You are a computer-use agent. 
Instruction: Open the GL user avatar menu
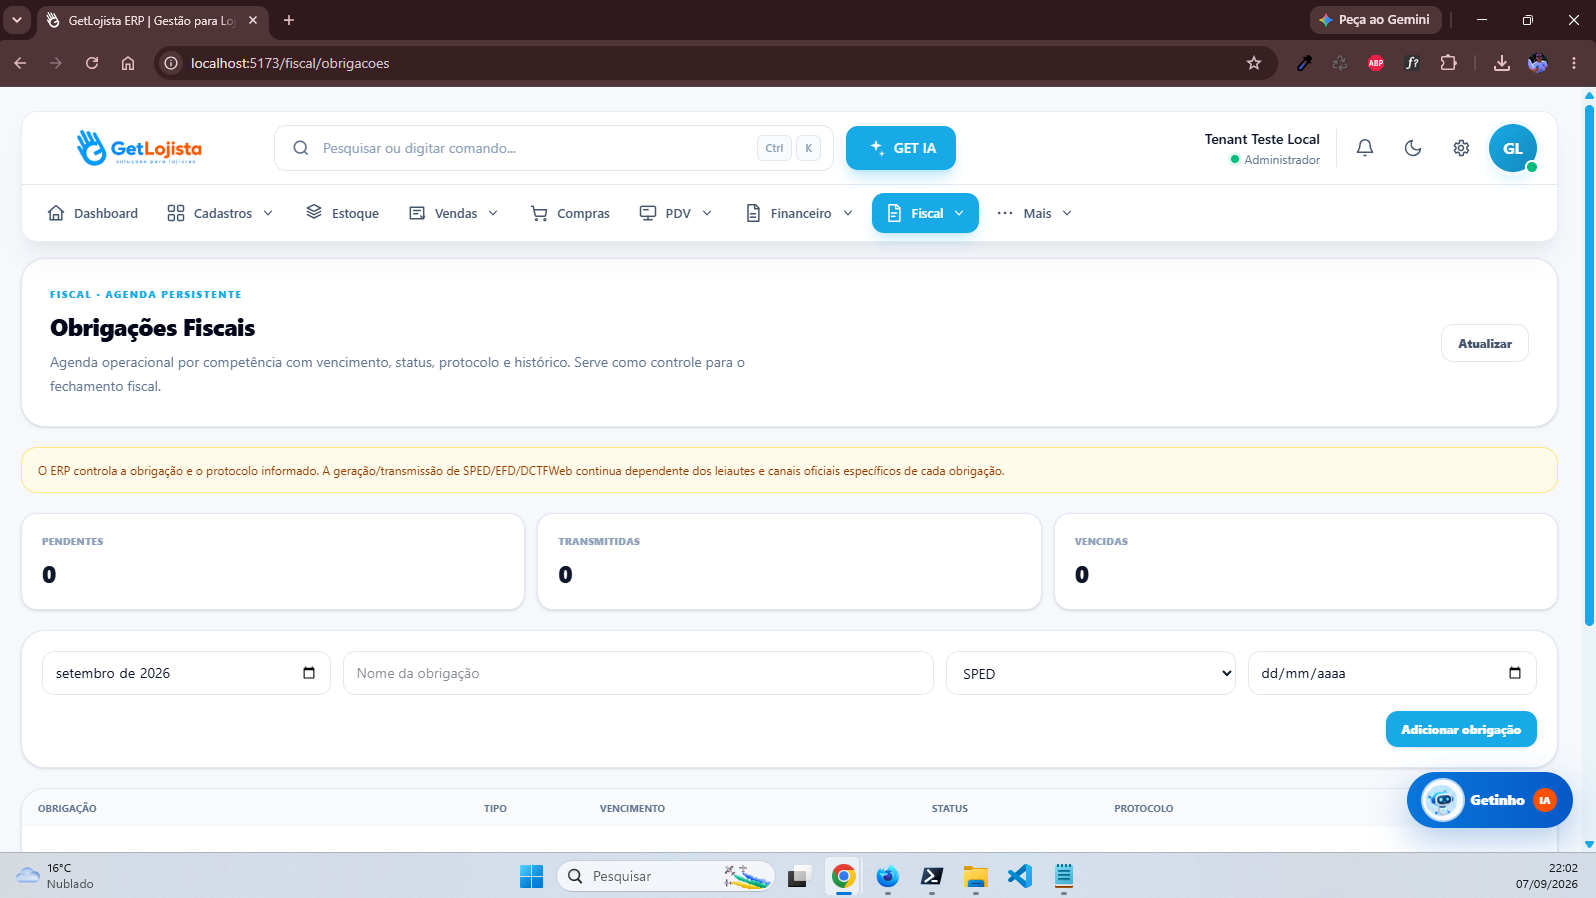pos(1513,148)
